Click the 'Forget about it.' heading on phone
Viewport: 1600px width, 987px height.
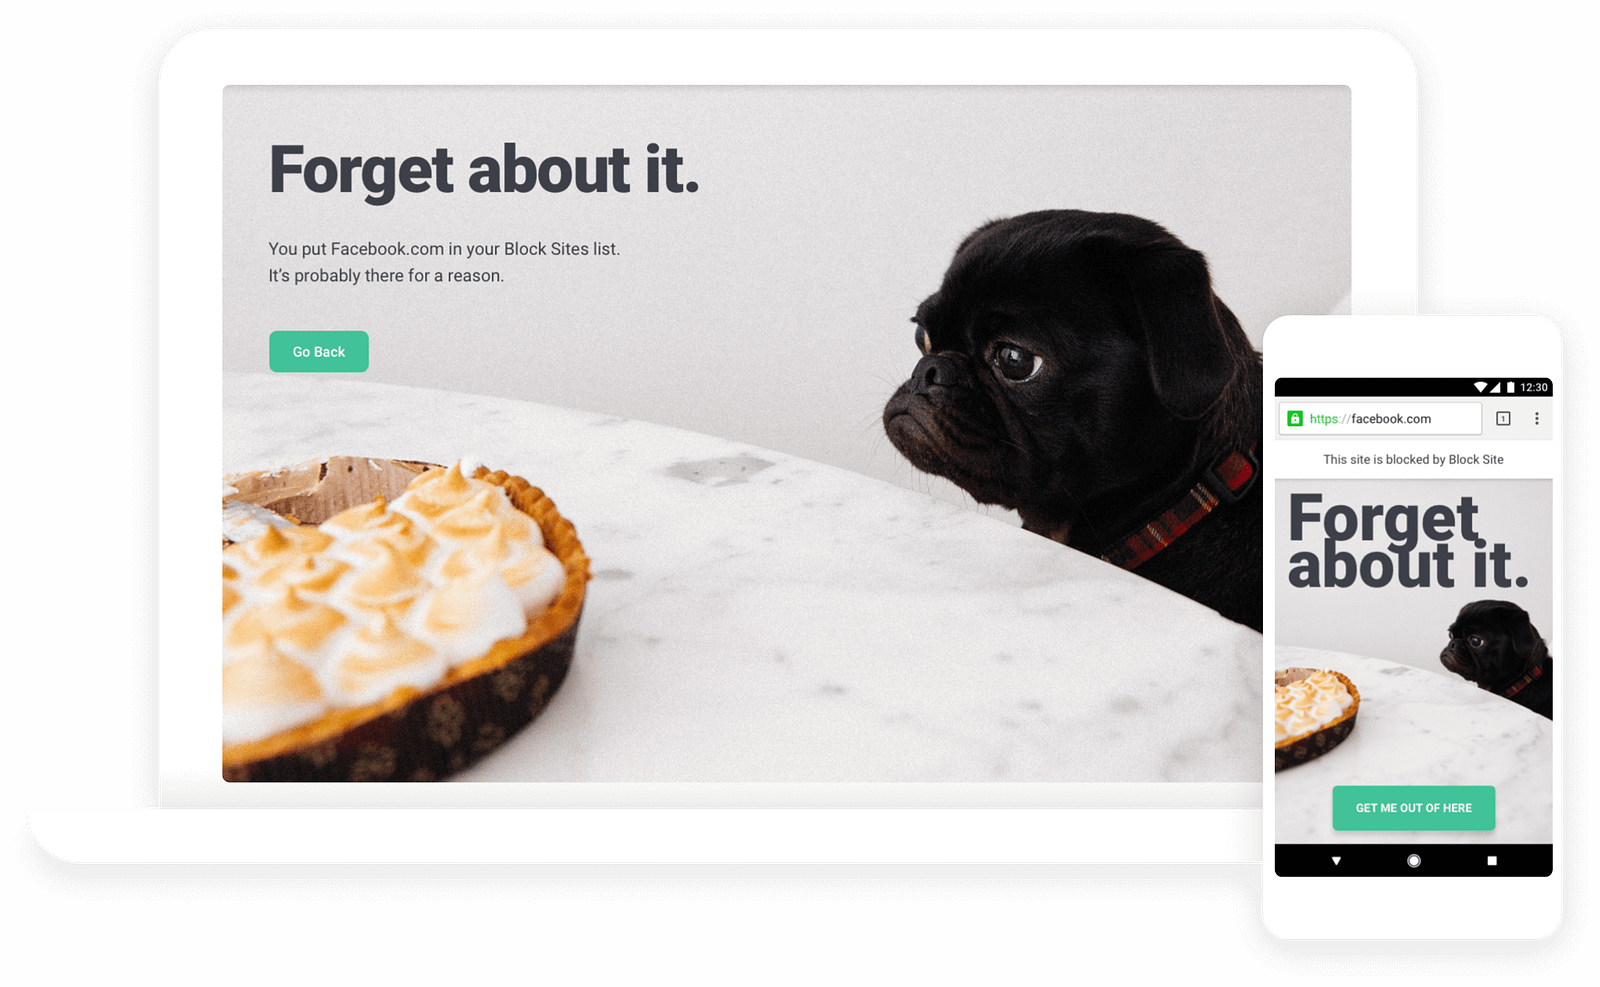[x=1408, y=540]
